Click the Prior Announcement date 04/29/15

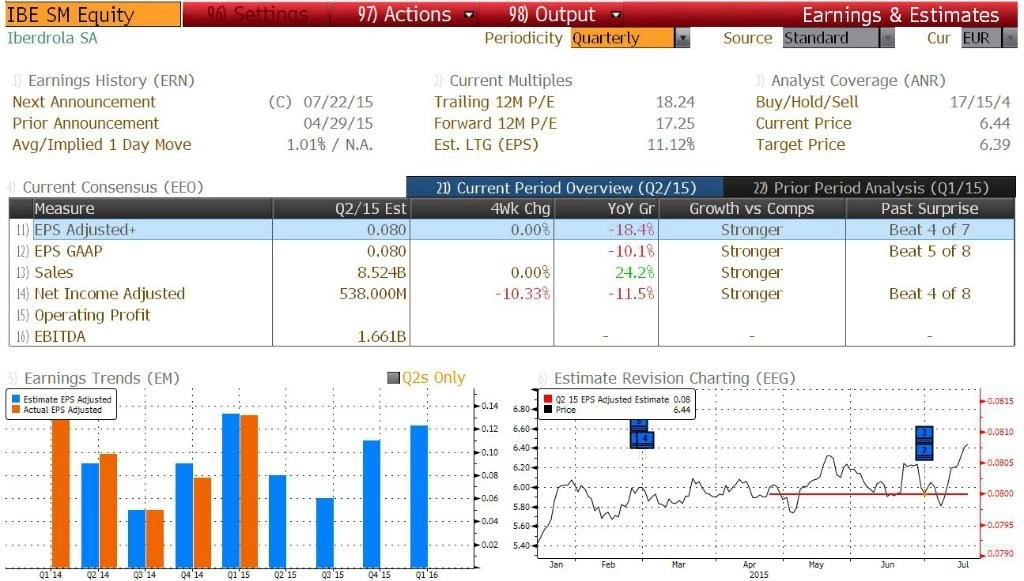point(338,123)
